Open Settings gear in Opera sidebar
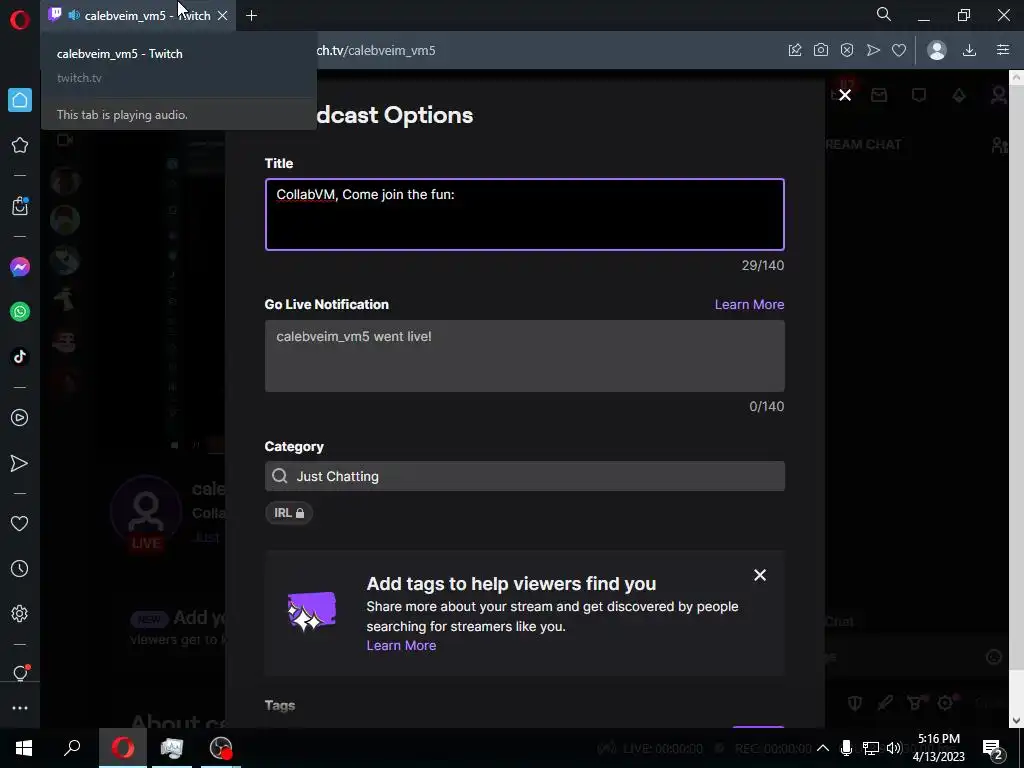 coord(20,614)
